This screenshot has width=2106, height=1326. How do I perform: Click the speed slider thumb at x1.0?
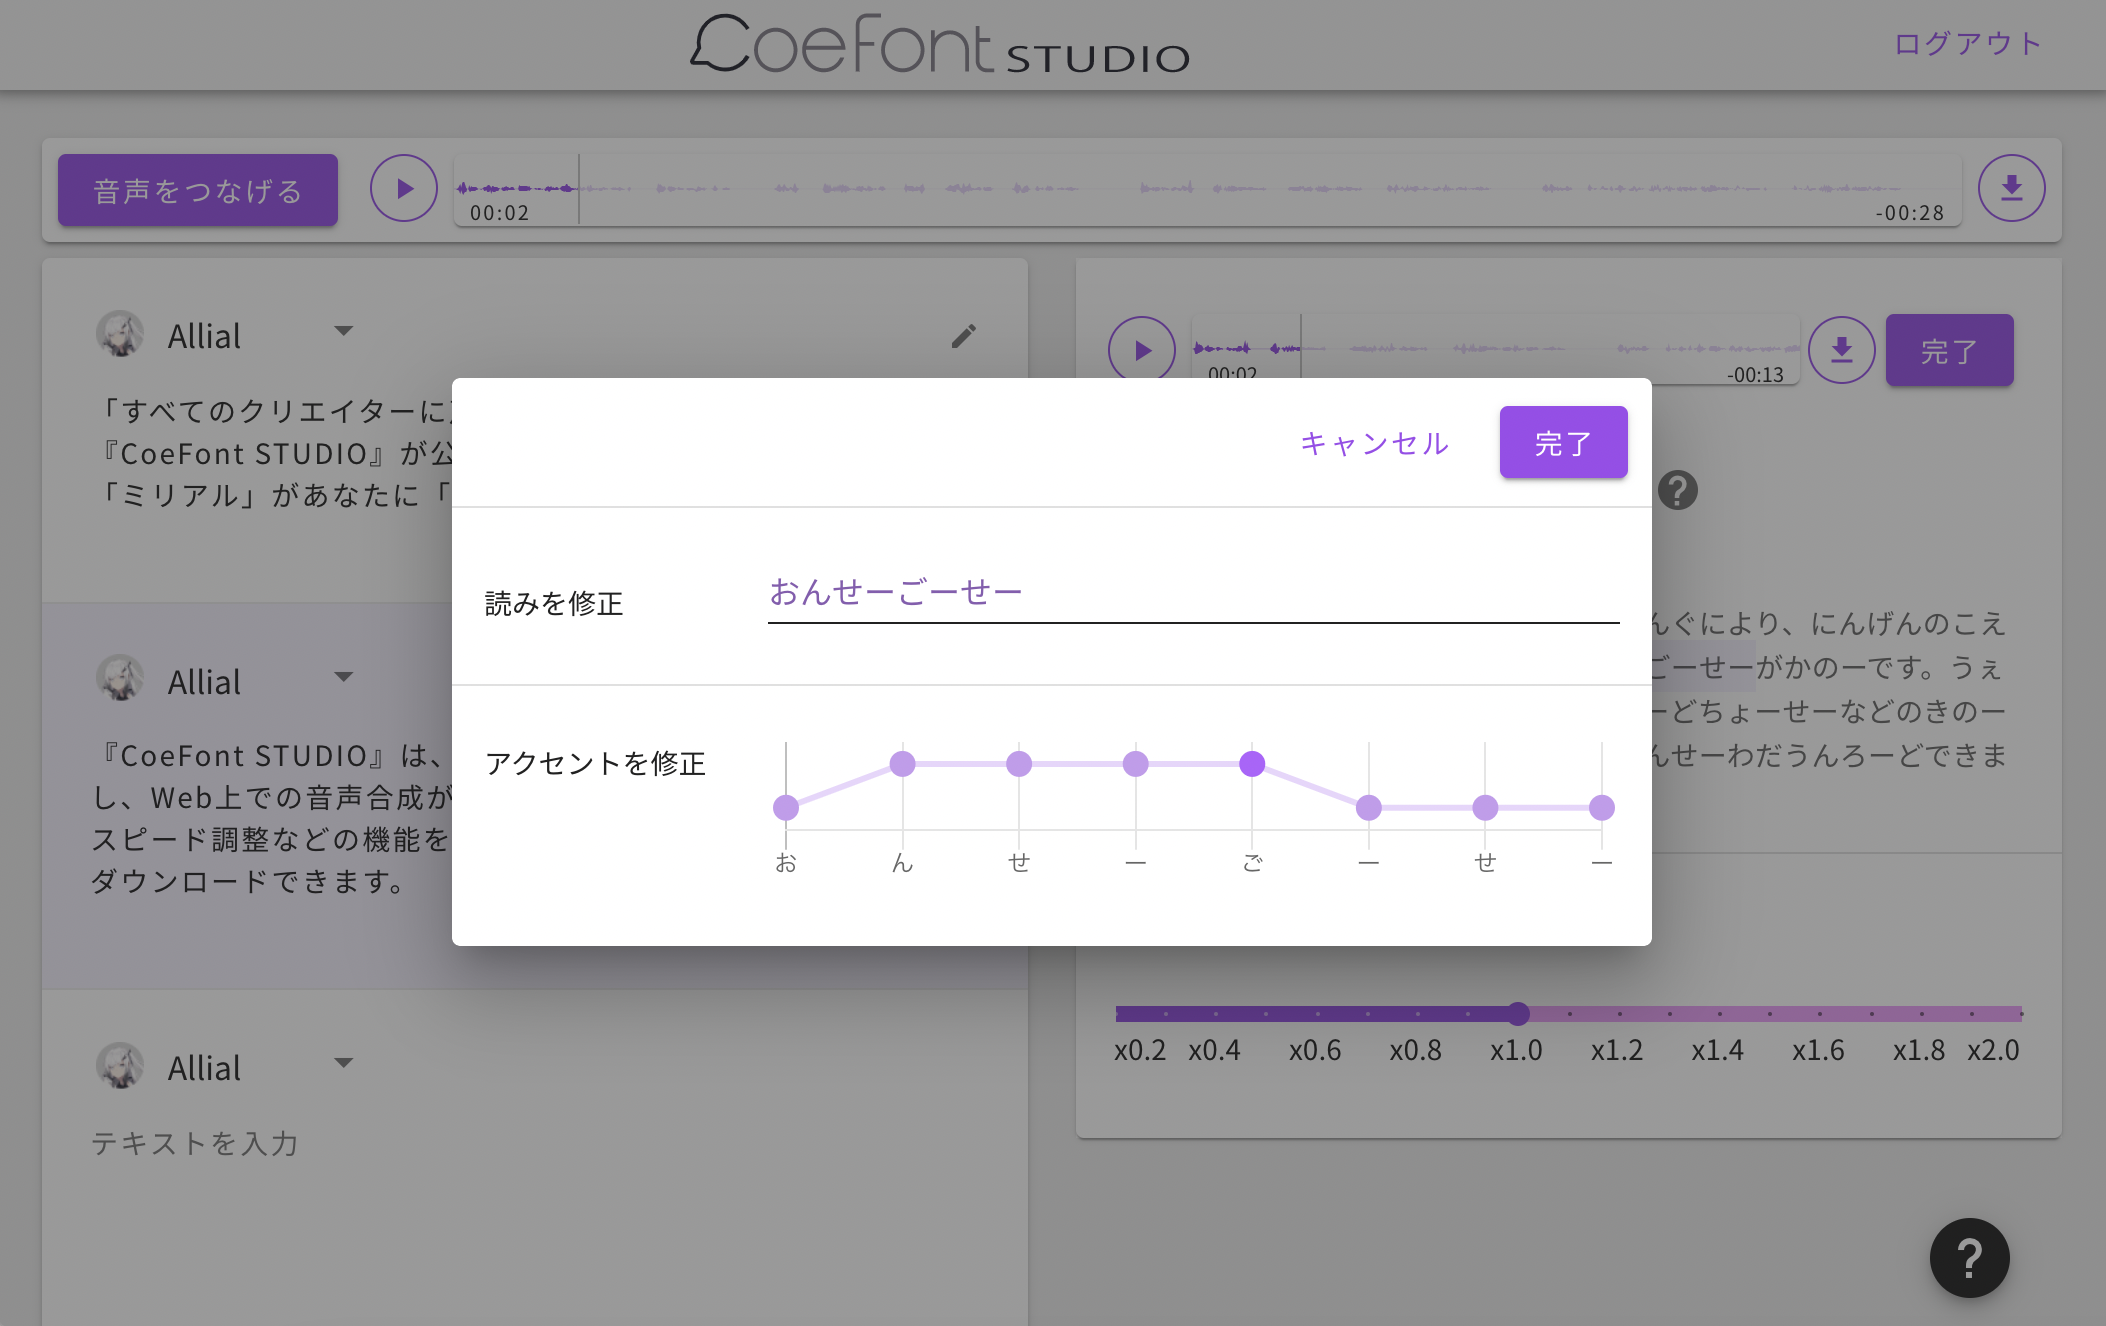(1518, 1014)
